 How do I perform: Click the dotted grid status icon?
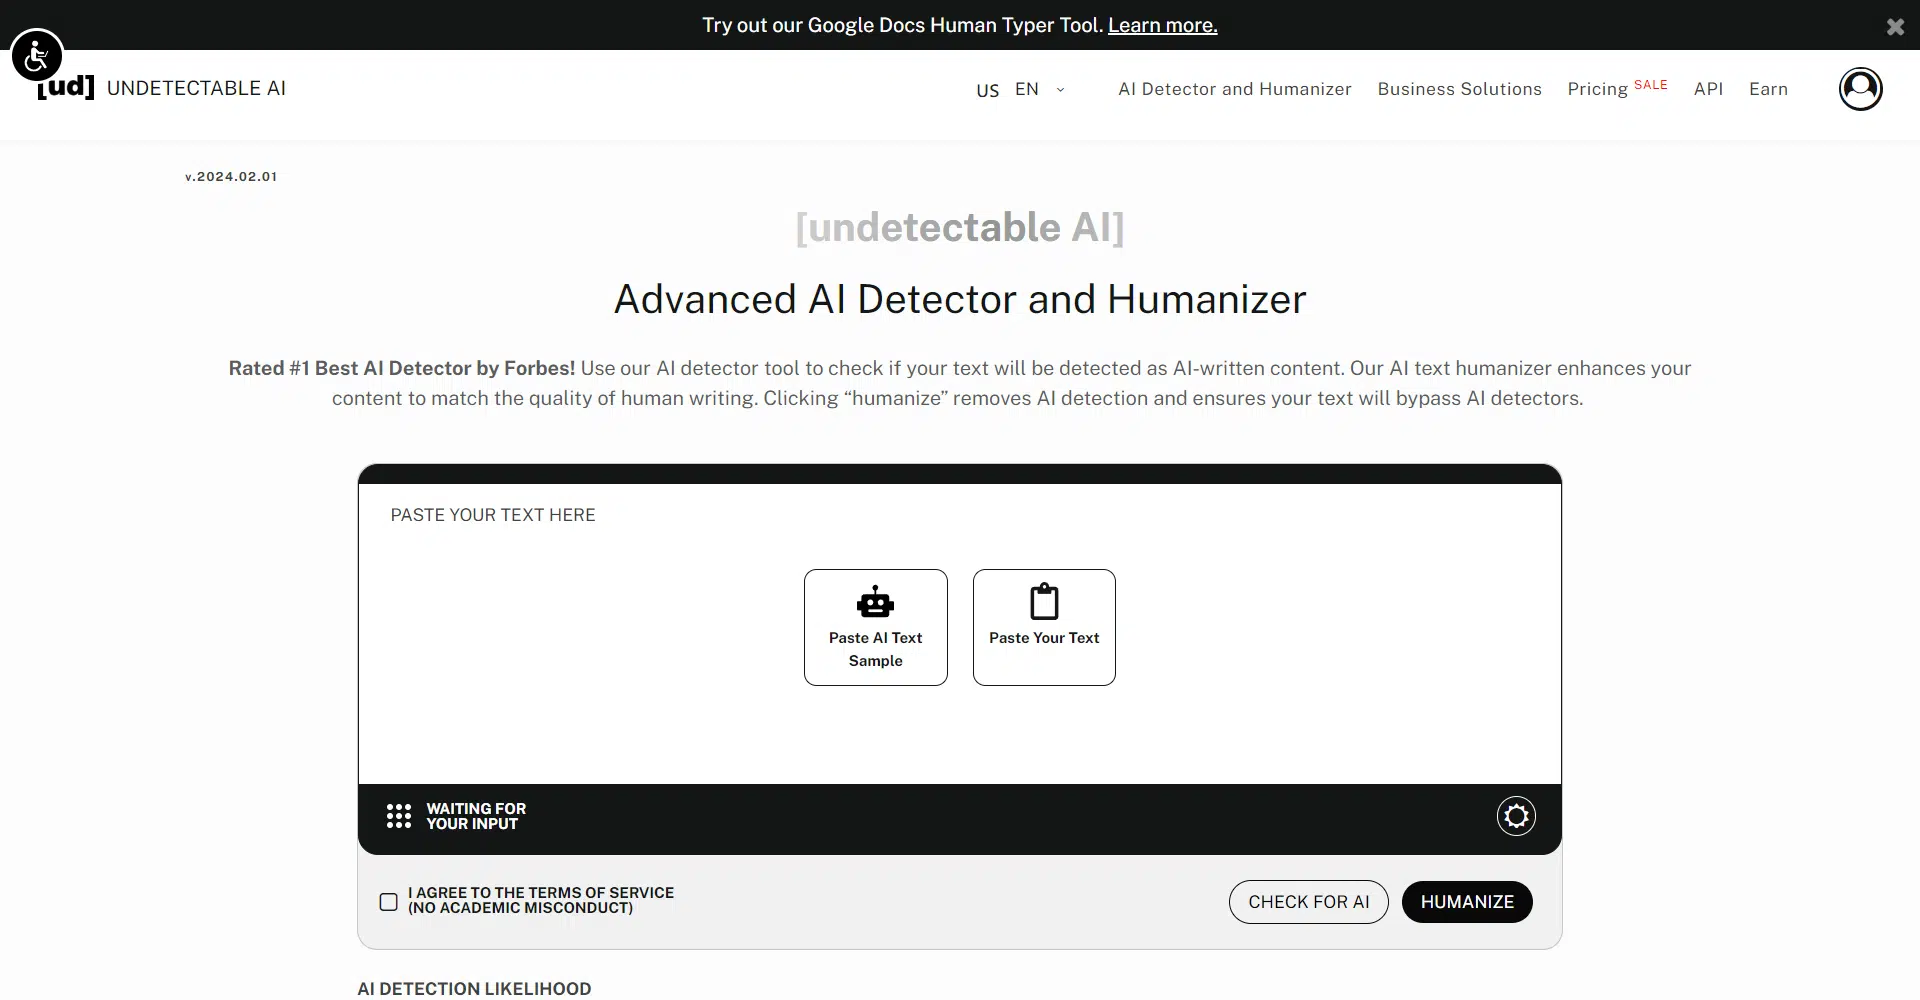399,817
